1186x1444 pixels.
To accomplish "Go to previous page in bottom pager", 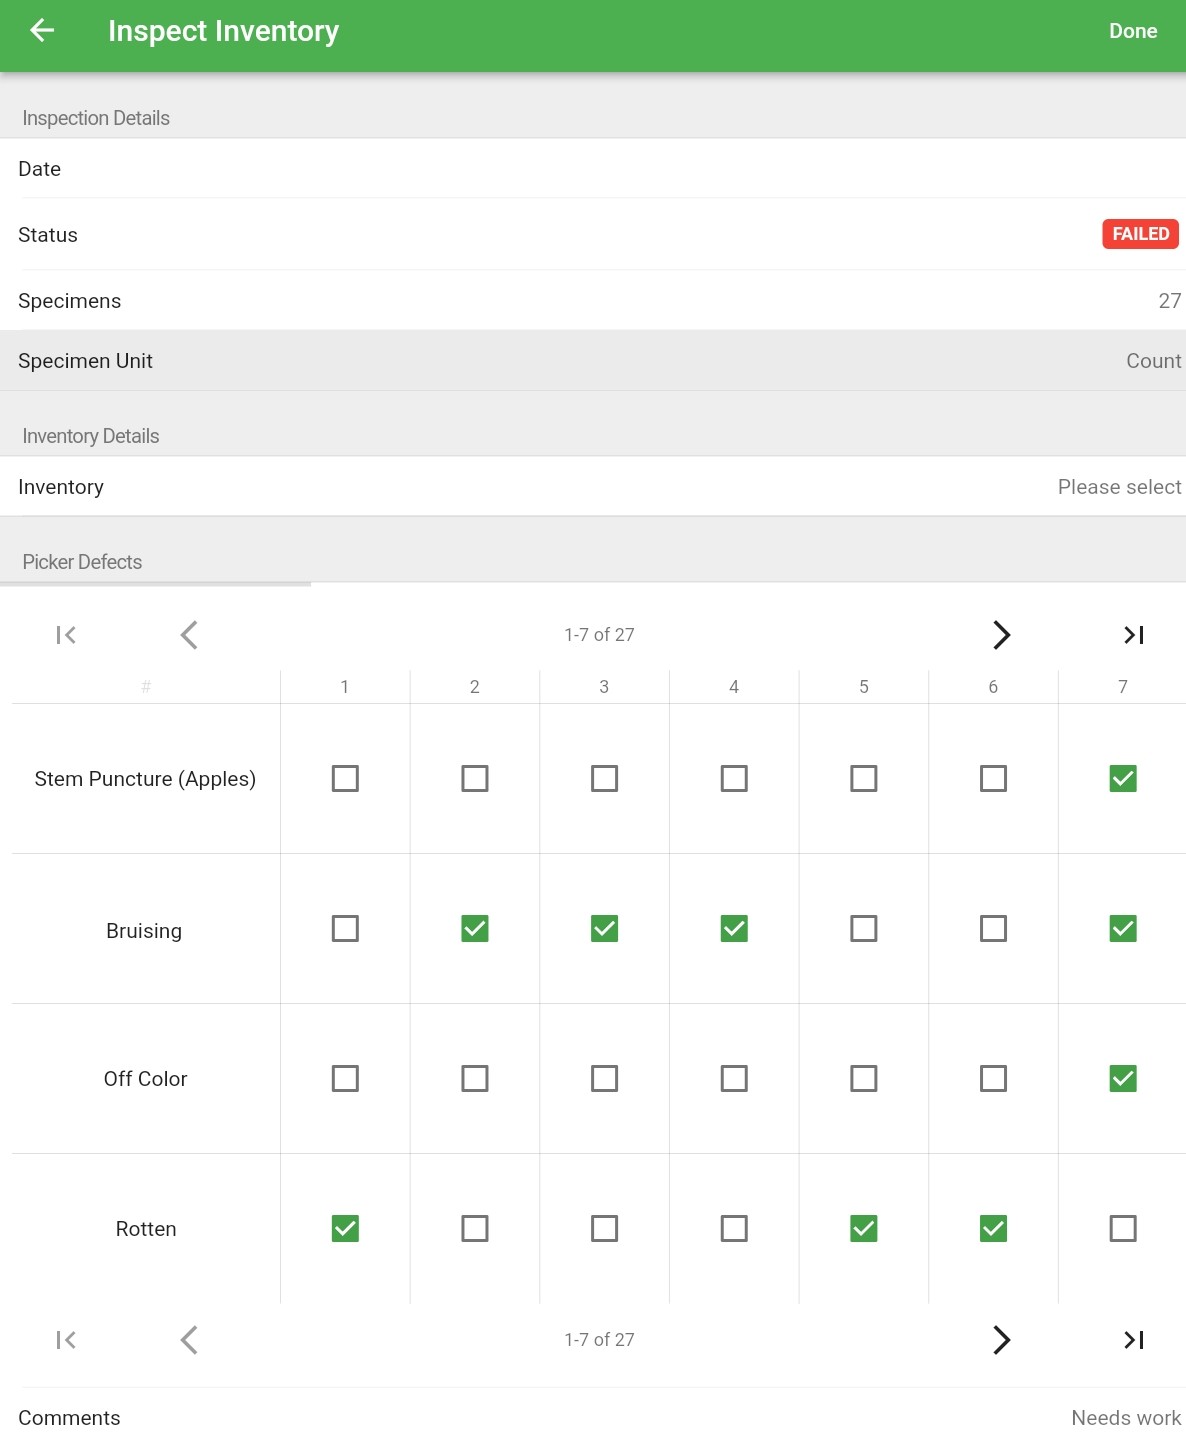I will (x=189, y=1340).
